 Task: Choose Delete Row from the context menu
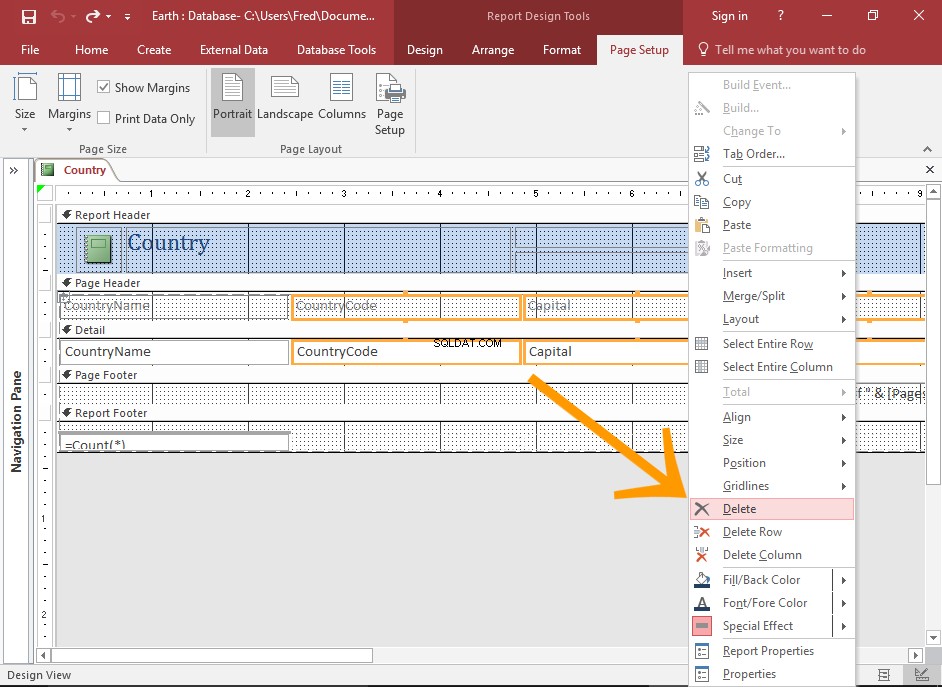click(771, 531)
